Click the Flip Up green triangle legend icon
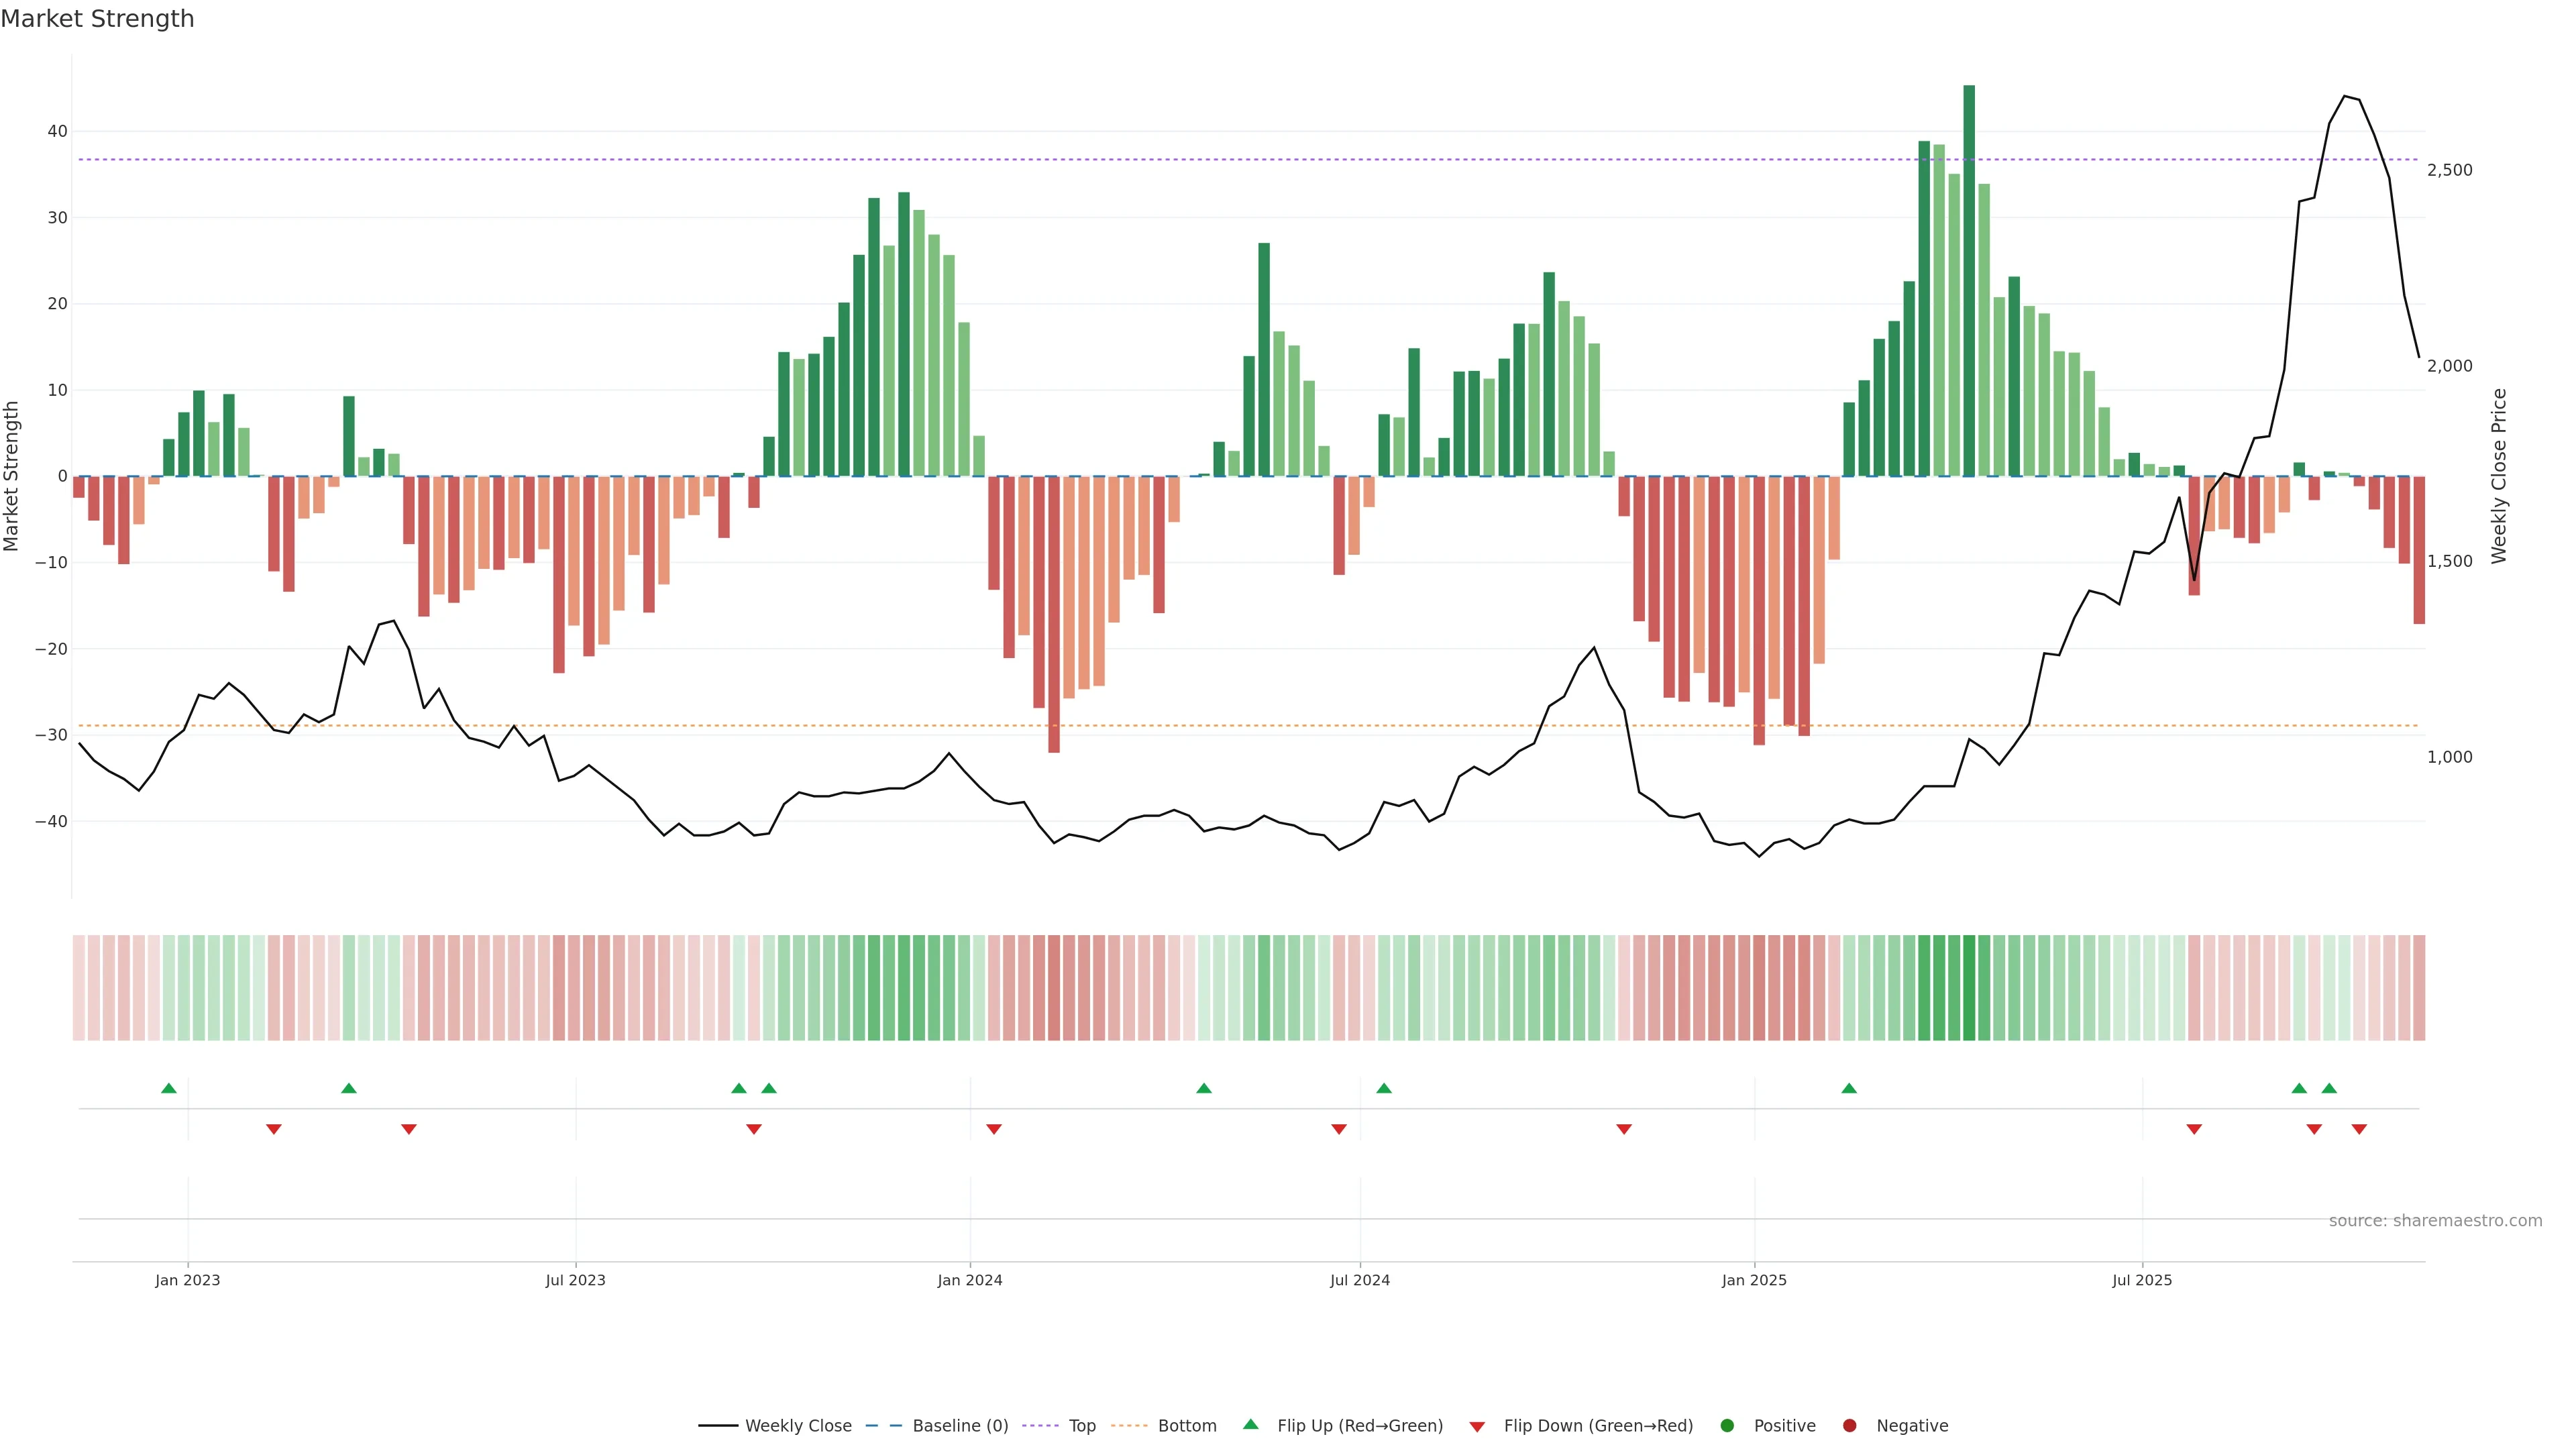Viewport: 2576px width, 1449px height. click(1250, 1425)
